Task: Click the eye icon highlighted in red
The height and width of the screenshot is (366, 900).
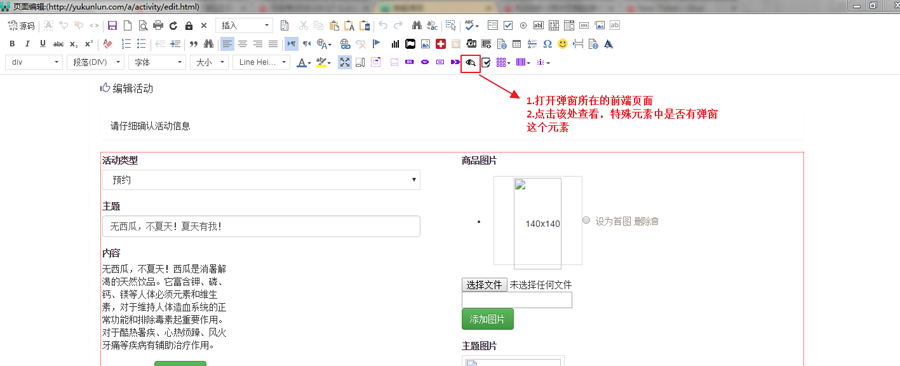Action: 470,63
